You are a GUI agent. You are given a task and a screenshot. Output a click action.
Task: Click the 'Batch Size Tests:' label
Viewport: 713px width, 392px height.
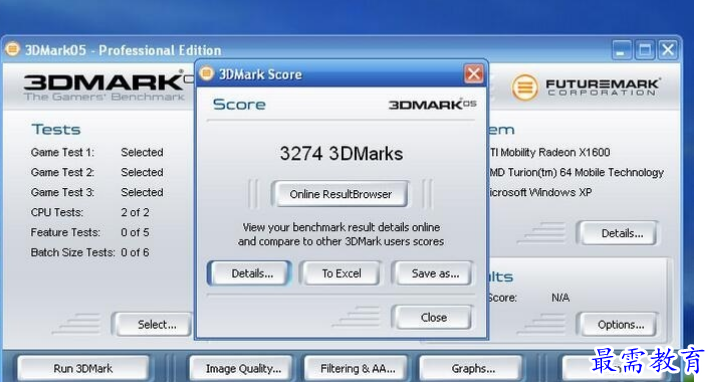[x=72, y=252]
